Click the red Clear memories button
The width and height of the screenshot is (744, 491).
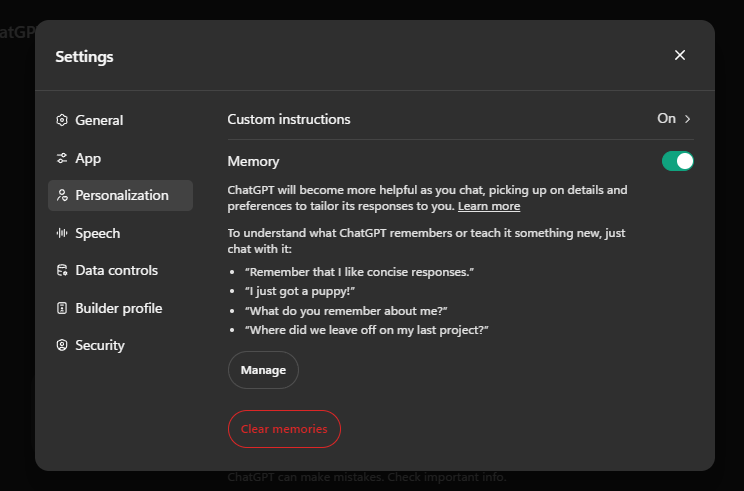coord(284,429)
